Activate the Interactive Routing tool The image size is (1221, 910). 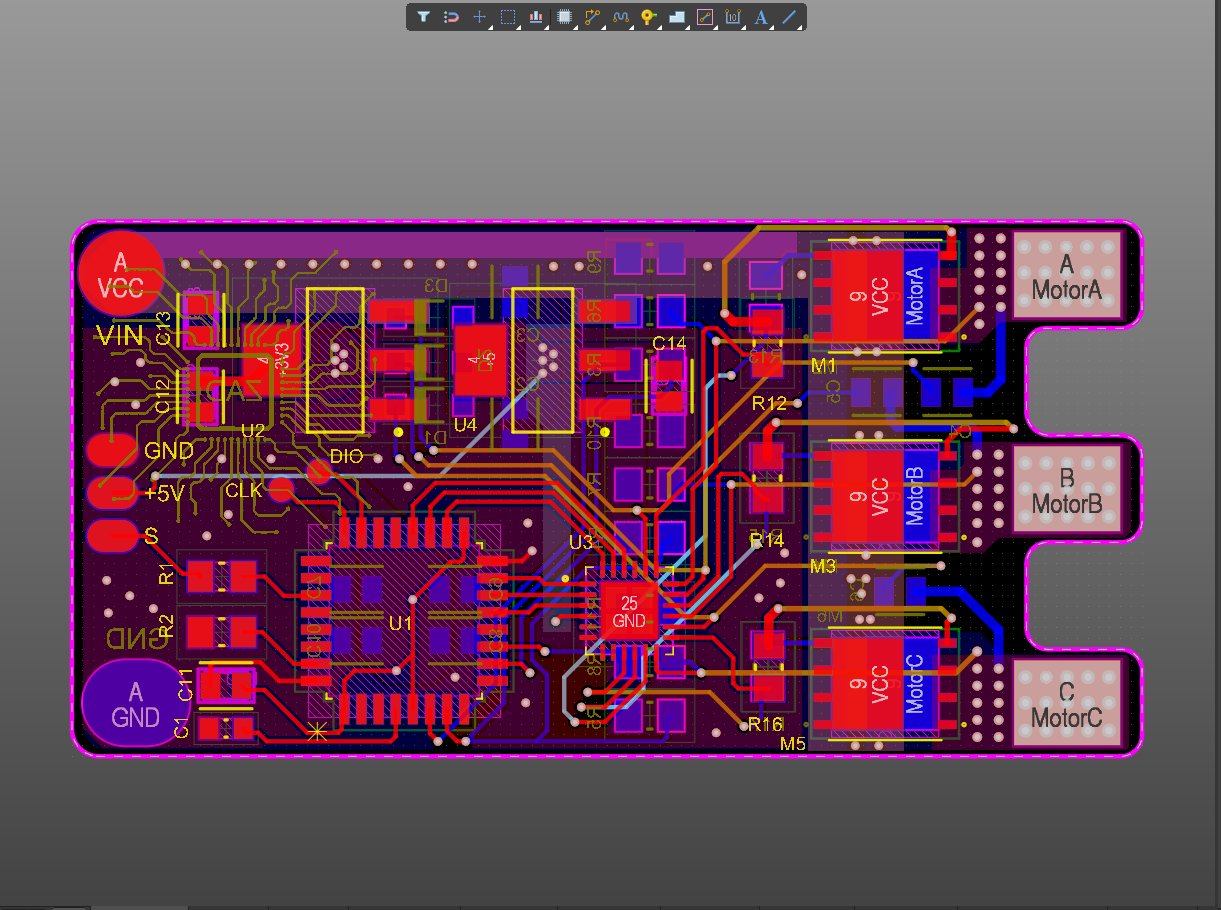tap(592, 17)
